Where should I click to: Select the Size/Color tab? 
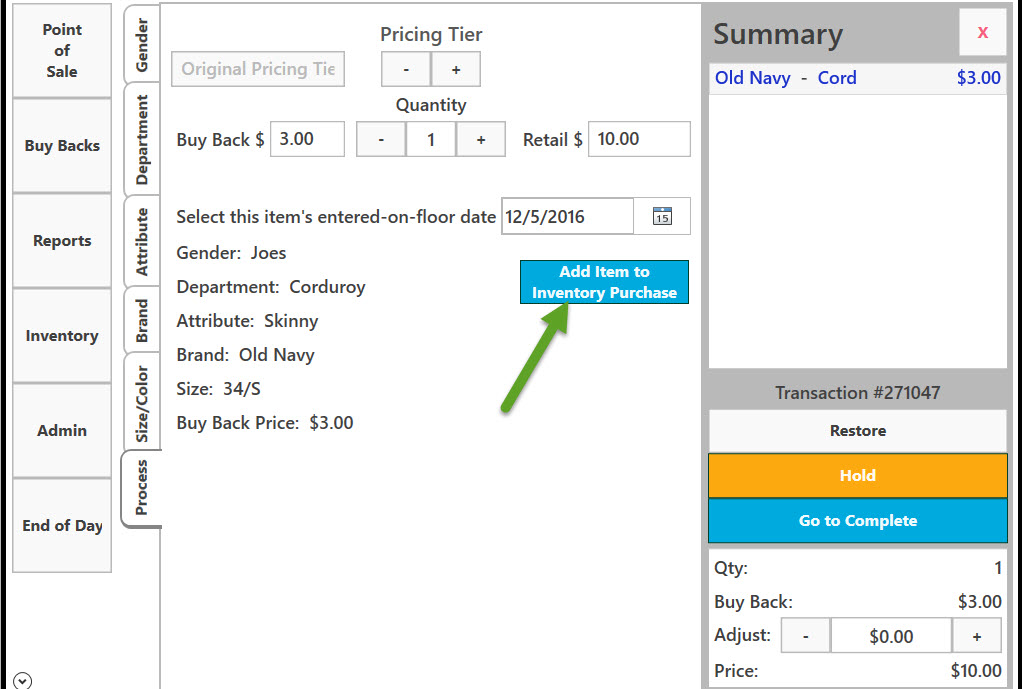141,402
